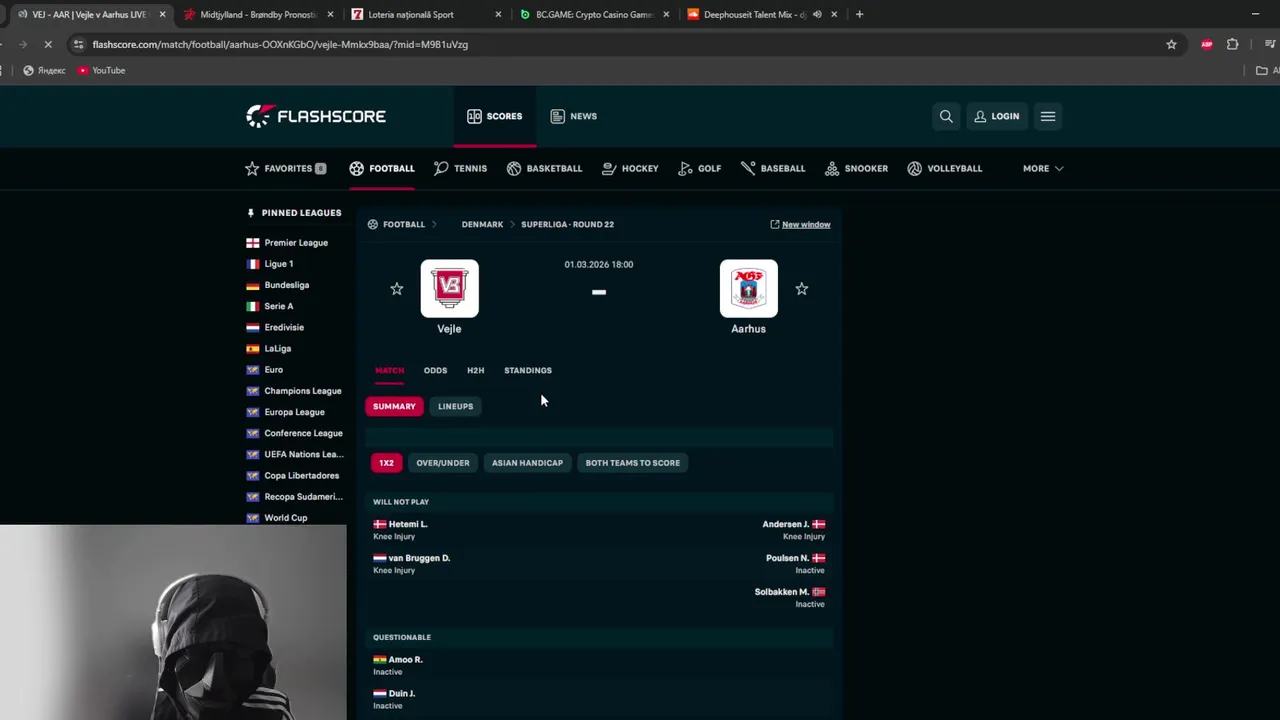Open the hamburger menu icon
1280x720 pixels.
click(x=1048, y=116)
